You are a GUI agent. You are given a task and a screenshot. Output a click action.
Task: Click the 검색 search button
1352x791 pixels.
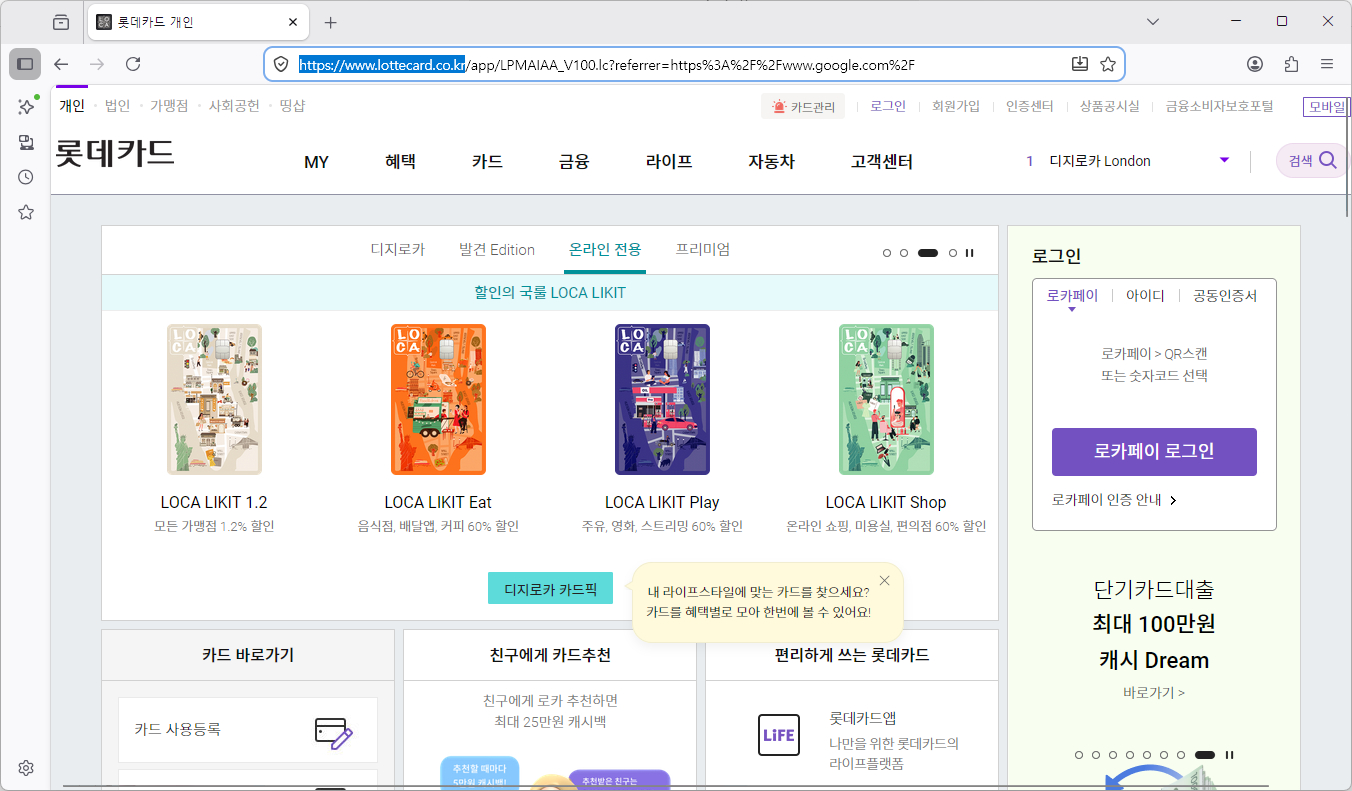coord(1312,161)
